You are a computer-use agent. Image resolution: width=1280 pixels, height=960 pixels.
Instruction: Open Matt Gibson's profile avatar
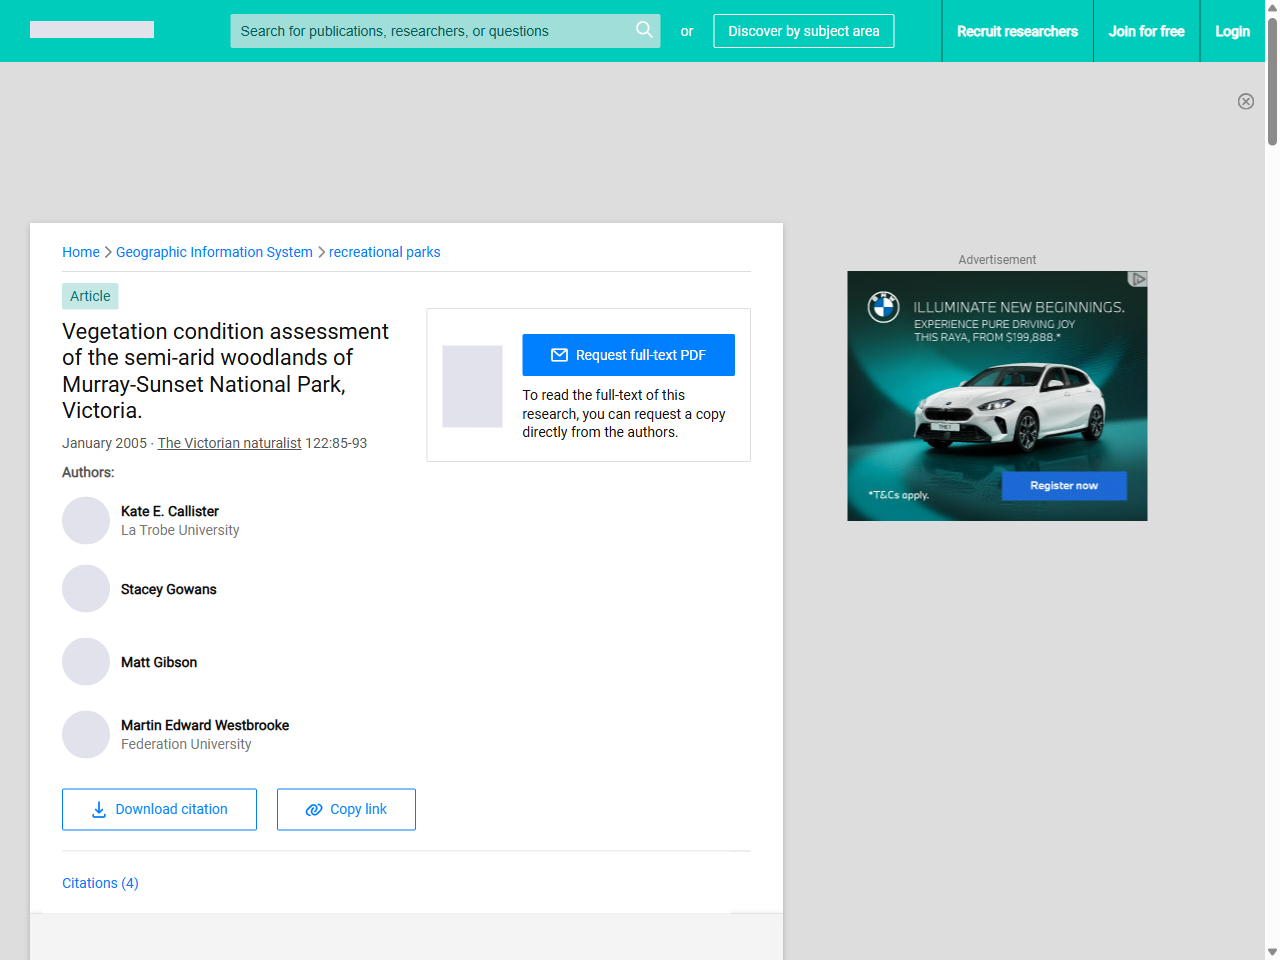86,662
